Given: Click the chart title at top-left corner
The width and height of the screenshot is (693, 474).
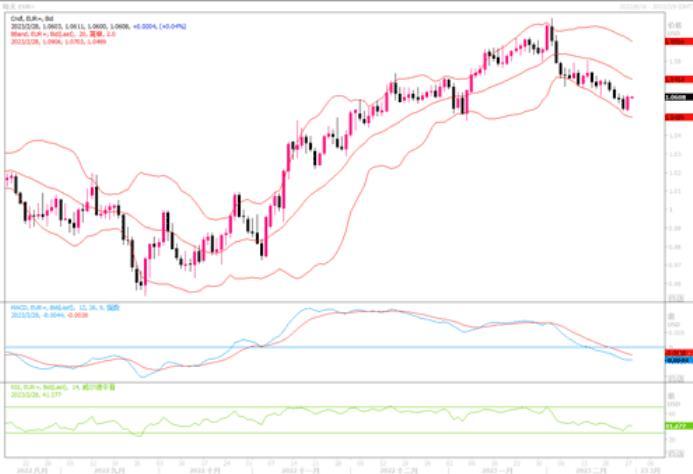Looking at the screenshot, I should pyautogui.click(x=14, y=4).
